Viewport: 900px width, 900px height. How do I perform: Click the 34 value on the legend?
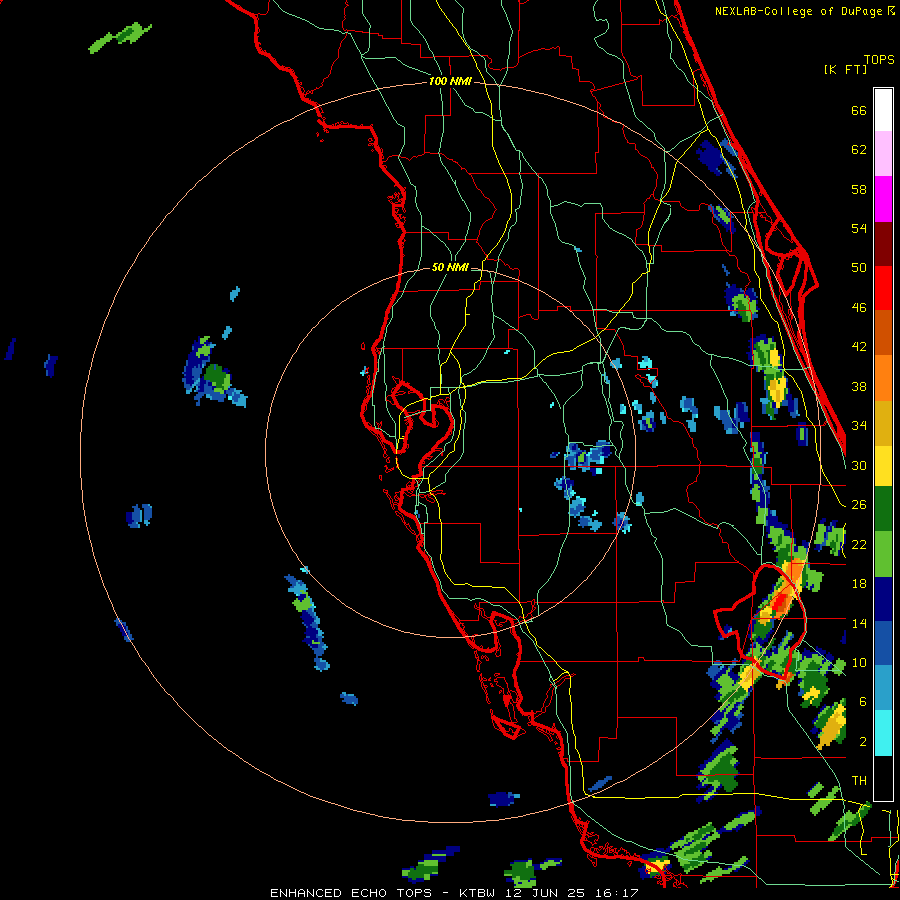(859, 425)
